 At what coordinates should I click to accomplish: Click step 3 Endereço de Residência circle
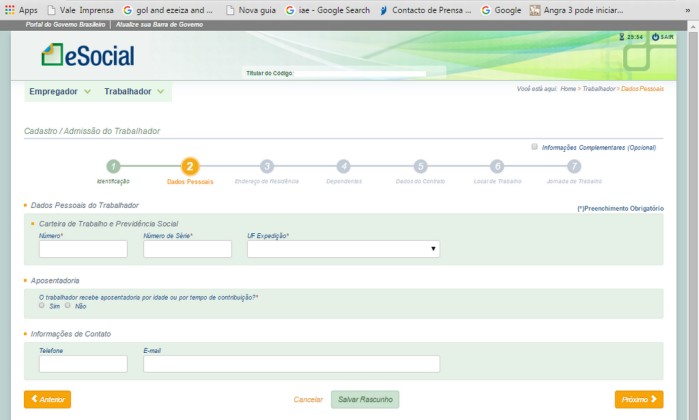coord(266,167)
